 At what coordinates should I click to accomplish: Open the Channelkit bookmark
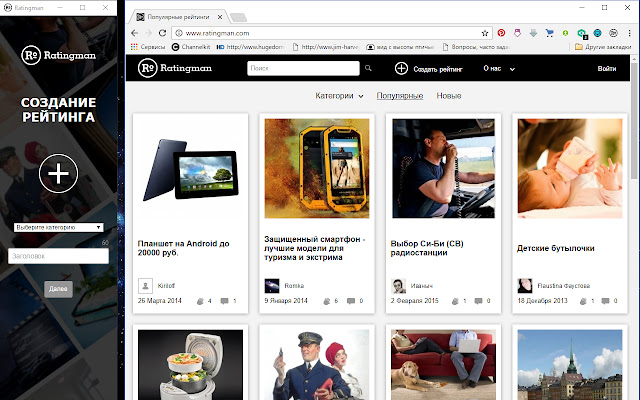coord(191,47)
